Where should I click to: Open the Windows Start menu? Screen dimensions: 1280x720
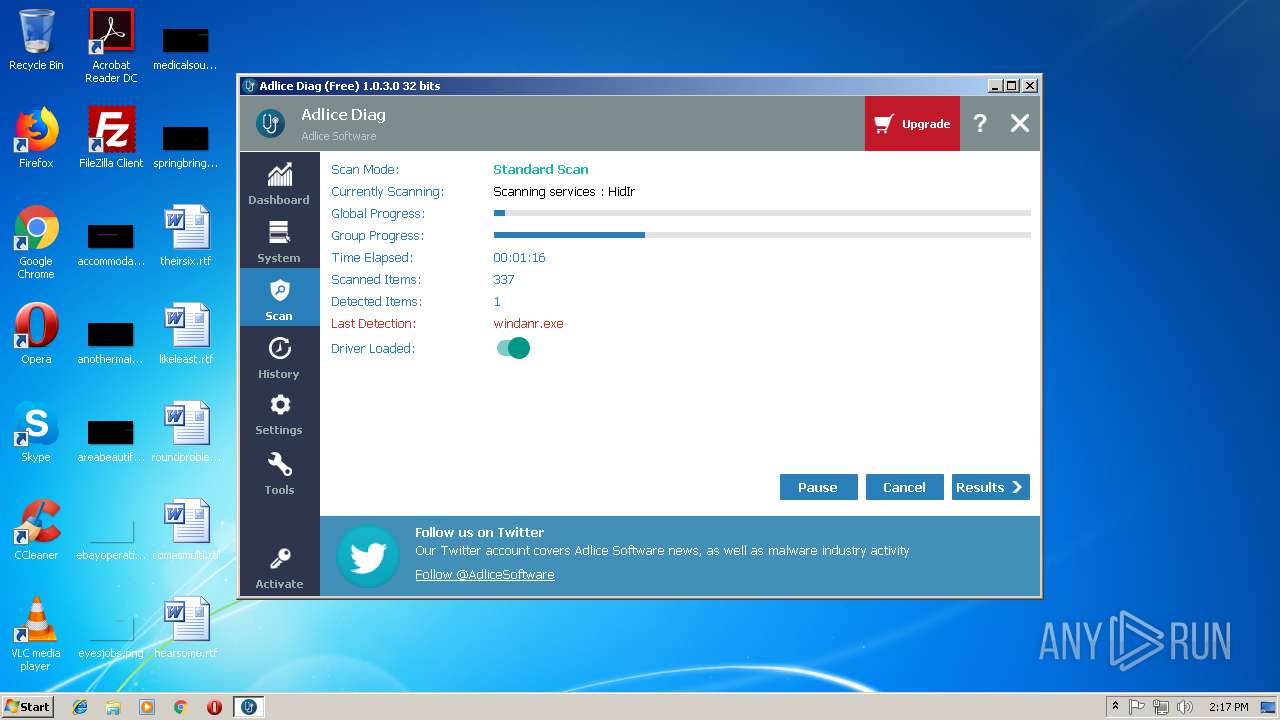pos(28,706)
